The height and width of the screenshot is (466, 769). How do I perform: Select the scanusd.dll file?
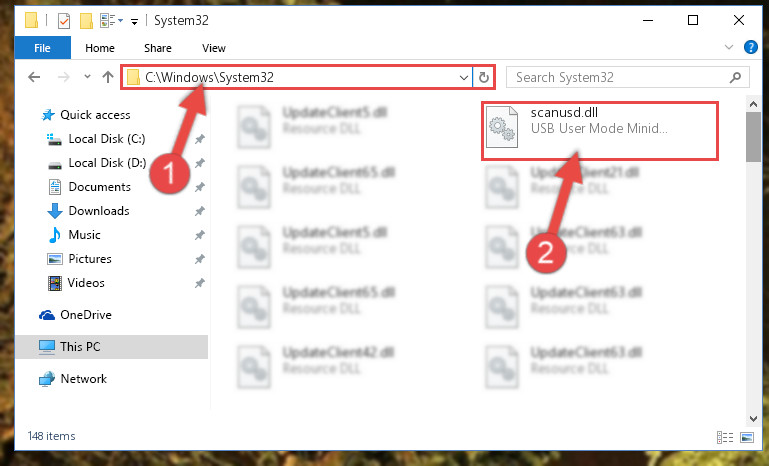pyautogui.click(x=599, y=130)
